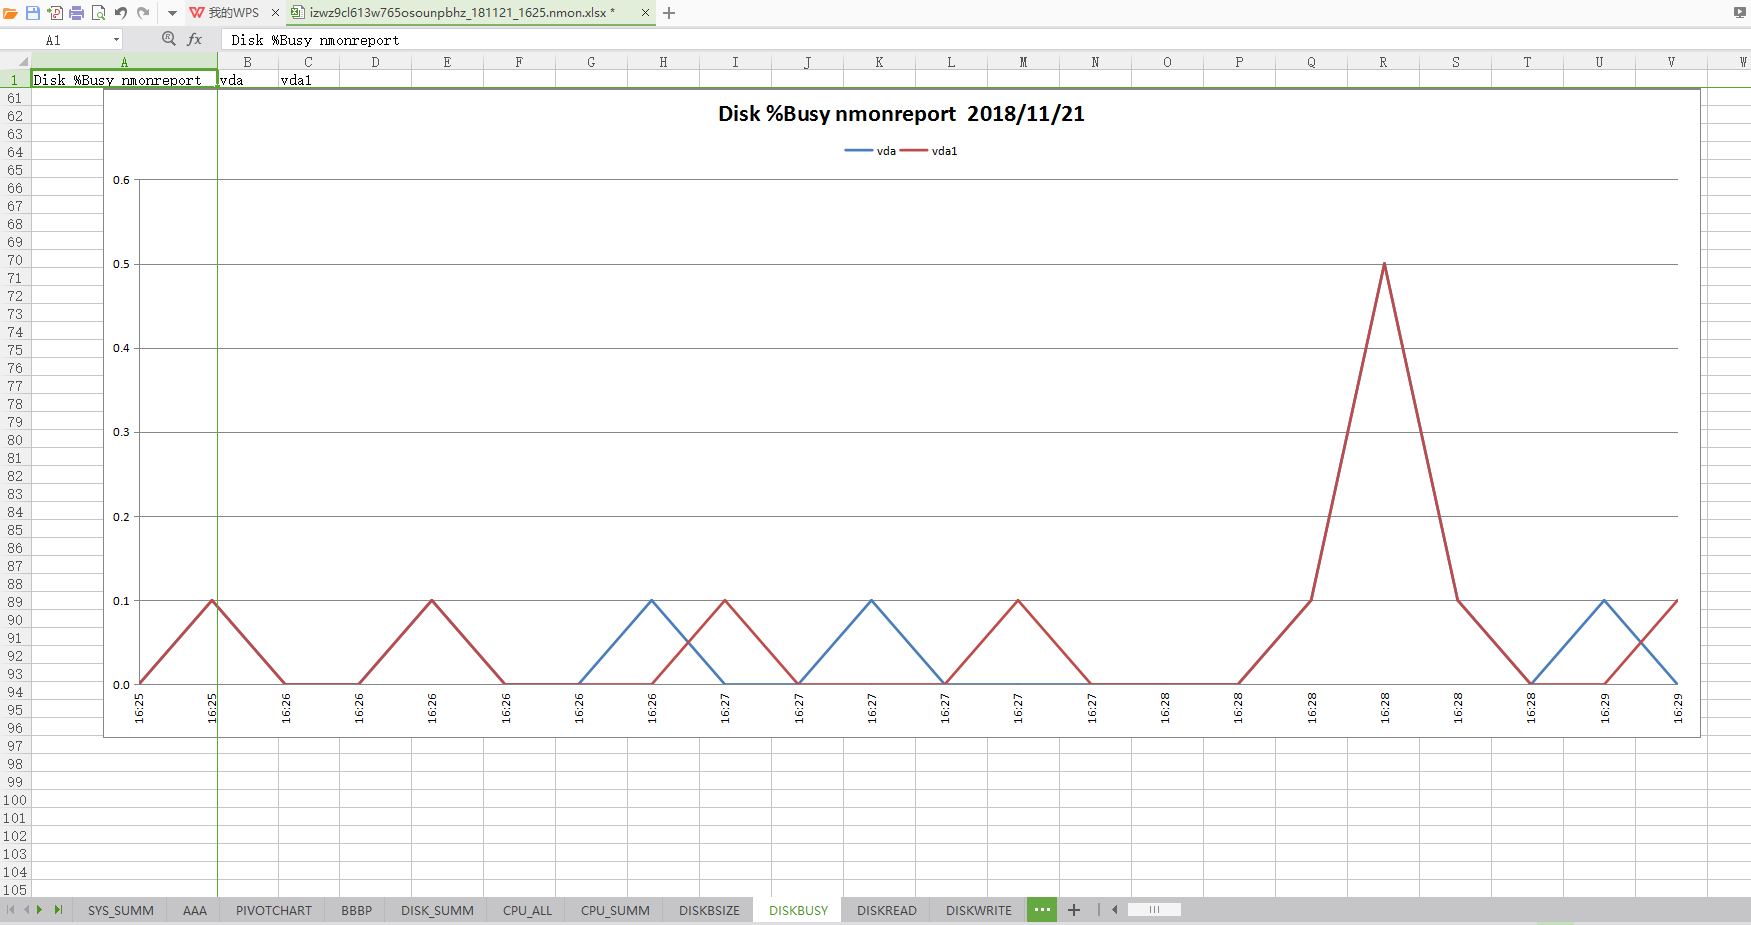Open Print Preview icon
The width and height of the screenshot is (1751, 925).
point(98,13)
